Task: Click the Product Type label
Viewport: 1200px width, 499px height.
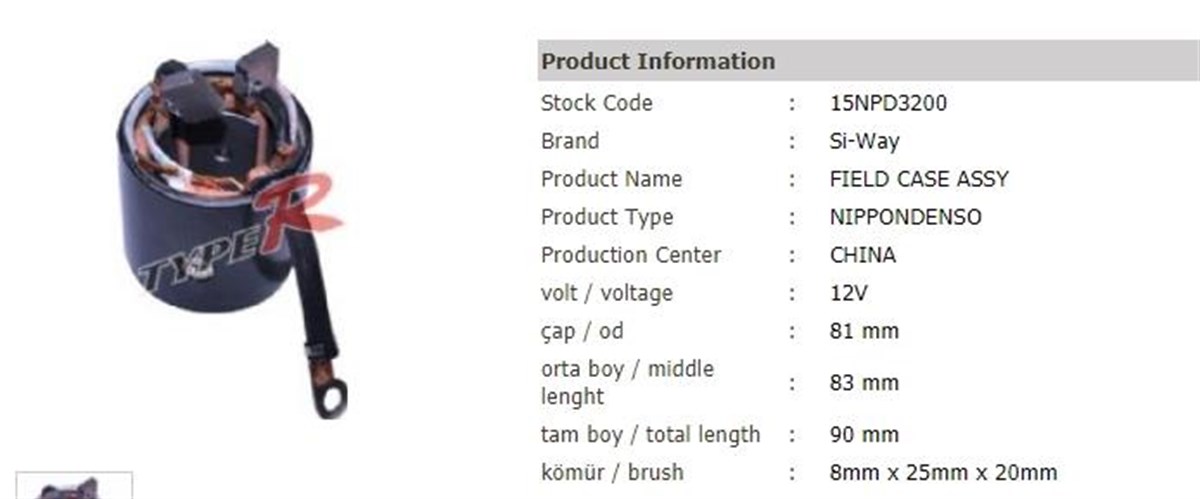Action: [607, 217]
